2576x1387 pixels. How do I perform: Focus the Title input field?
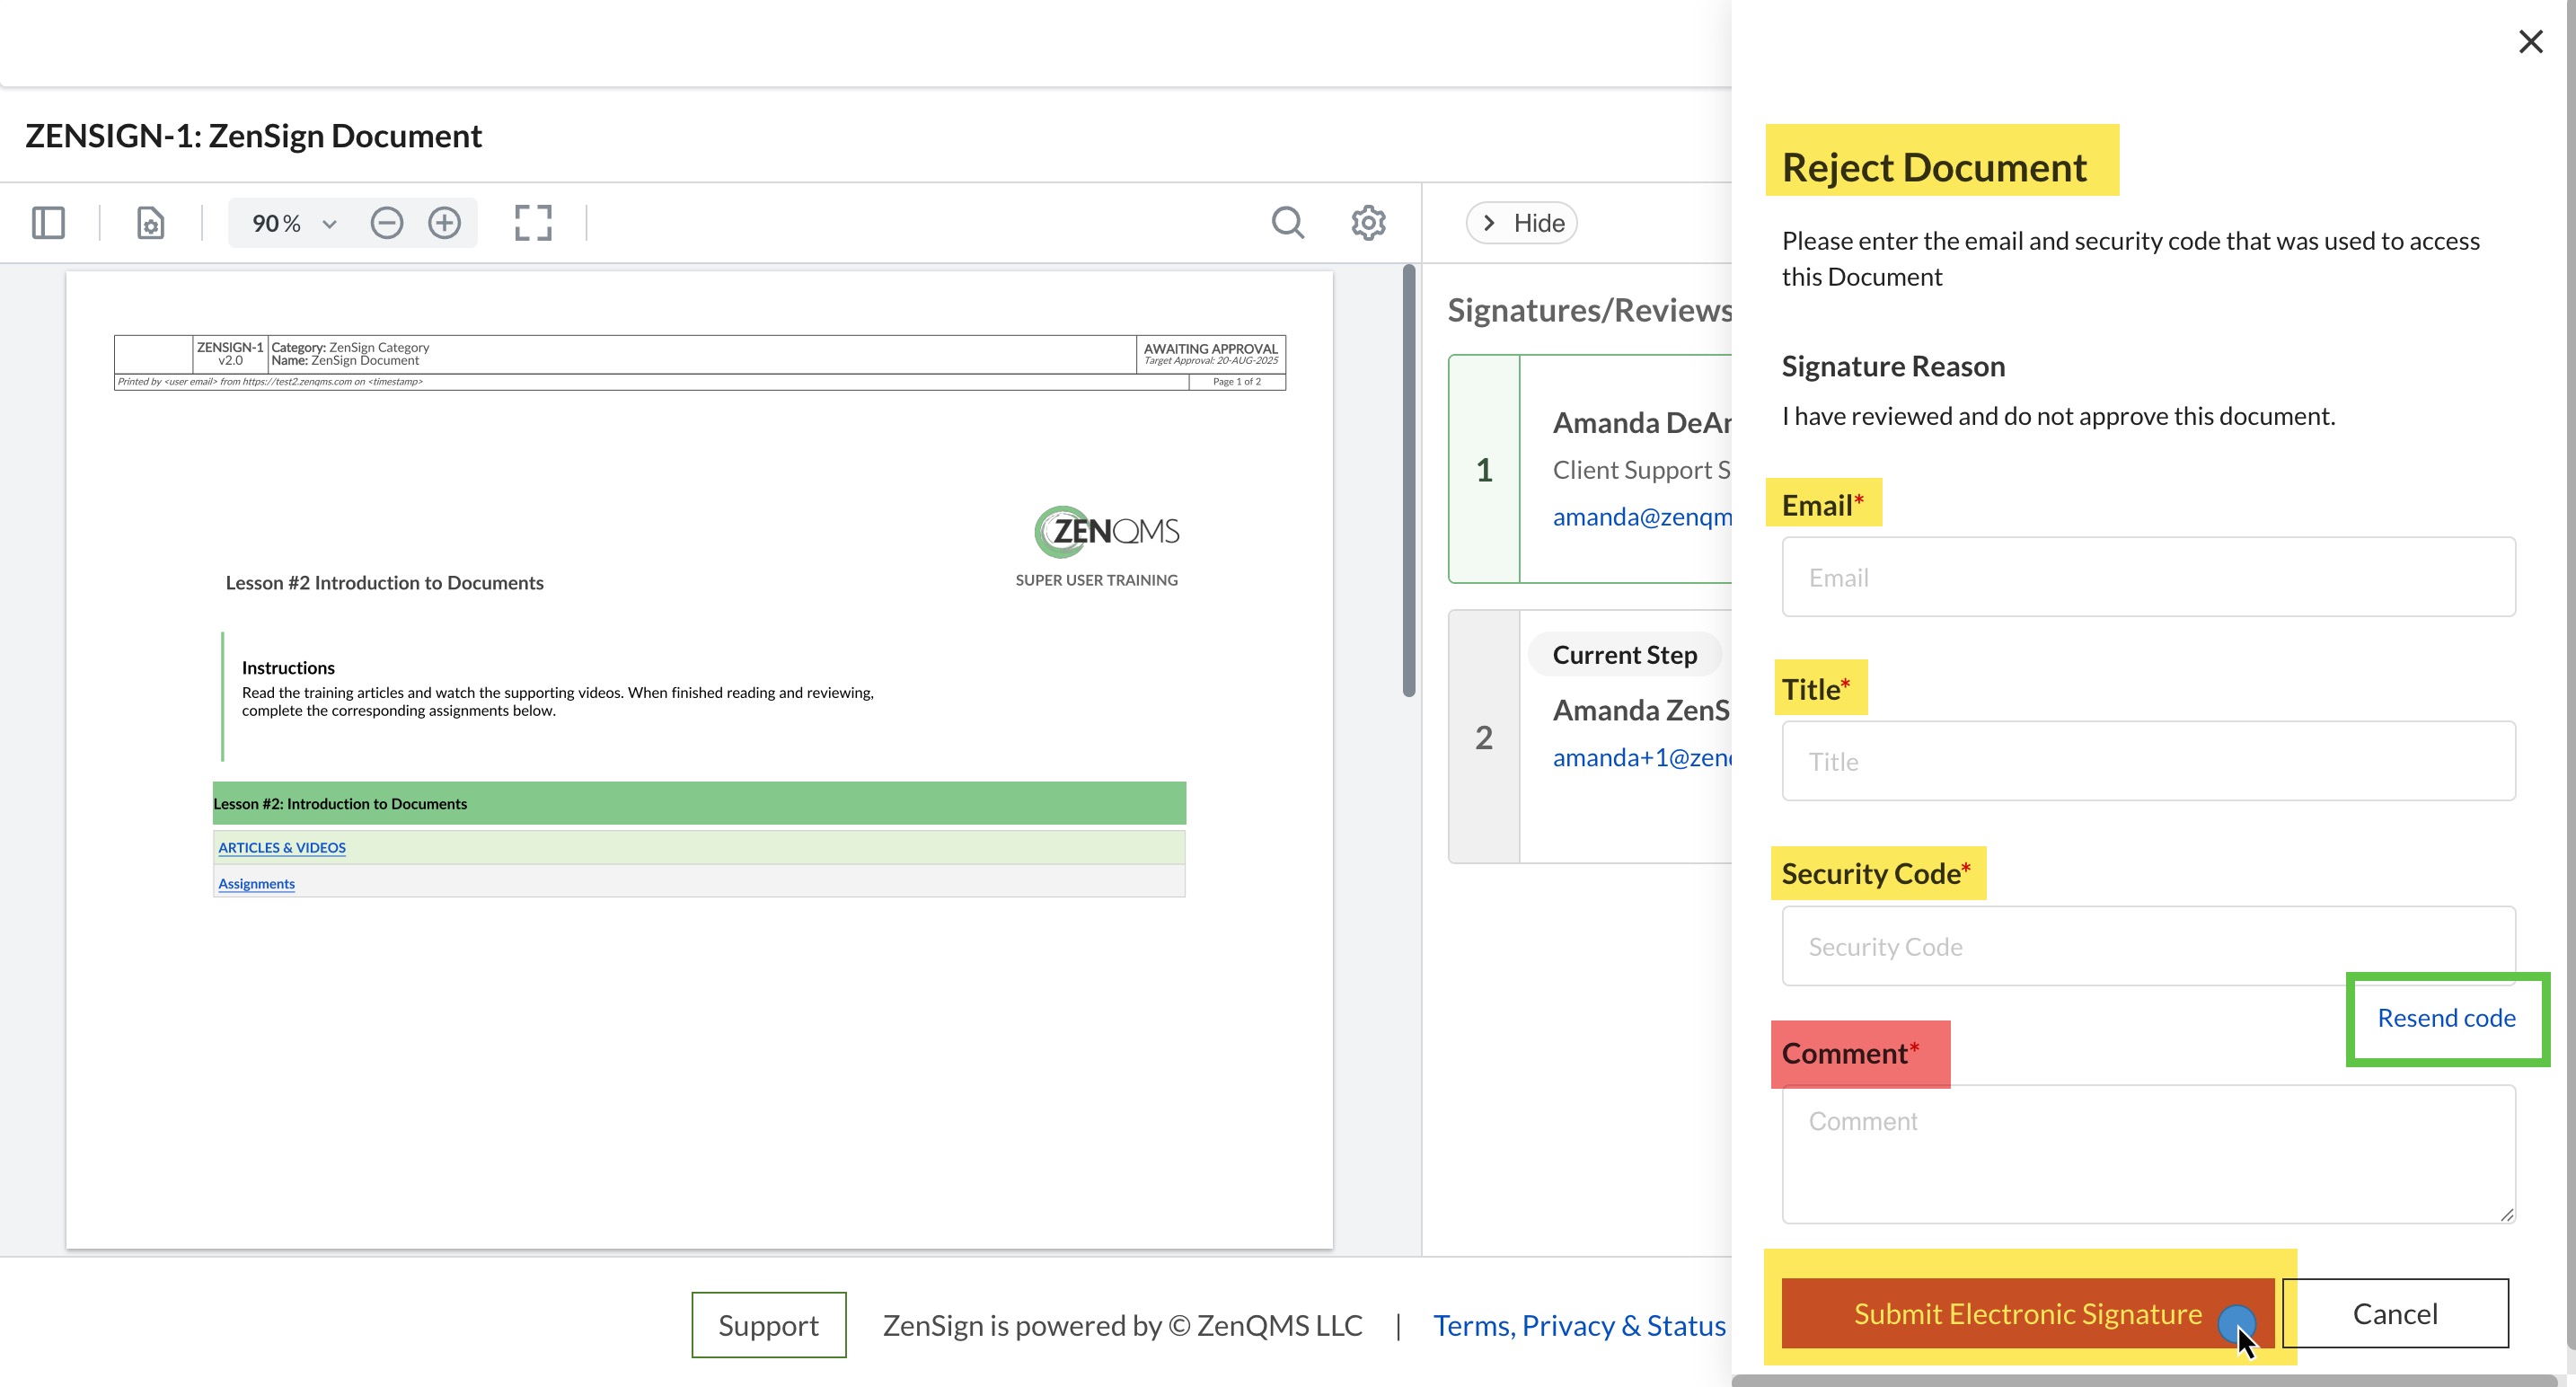(2148, 761)
